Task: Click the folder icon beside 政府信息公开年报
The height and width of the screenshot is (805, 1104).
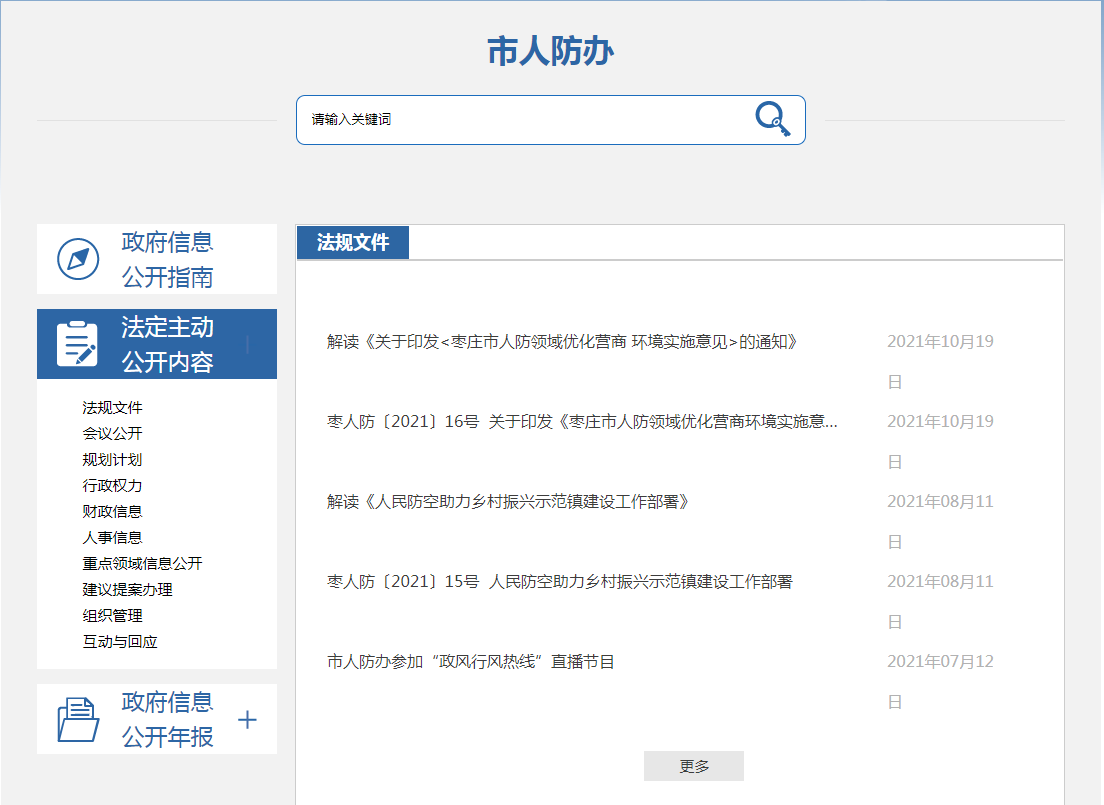Action: pyautogui.click(x=78, y=719)
